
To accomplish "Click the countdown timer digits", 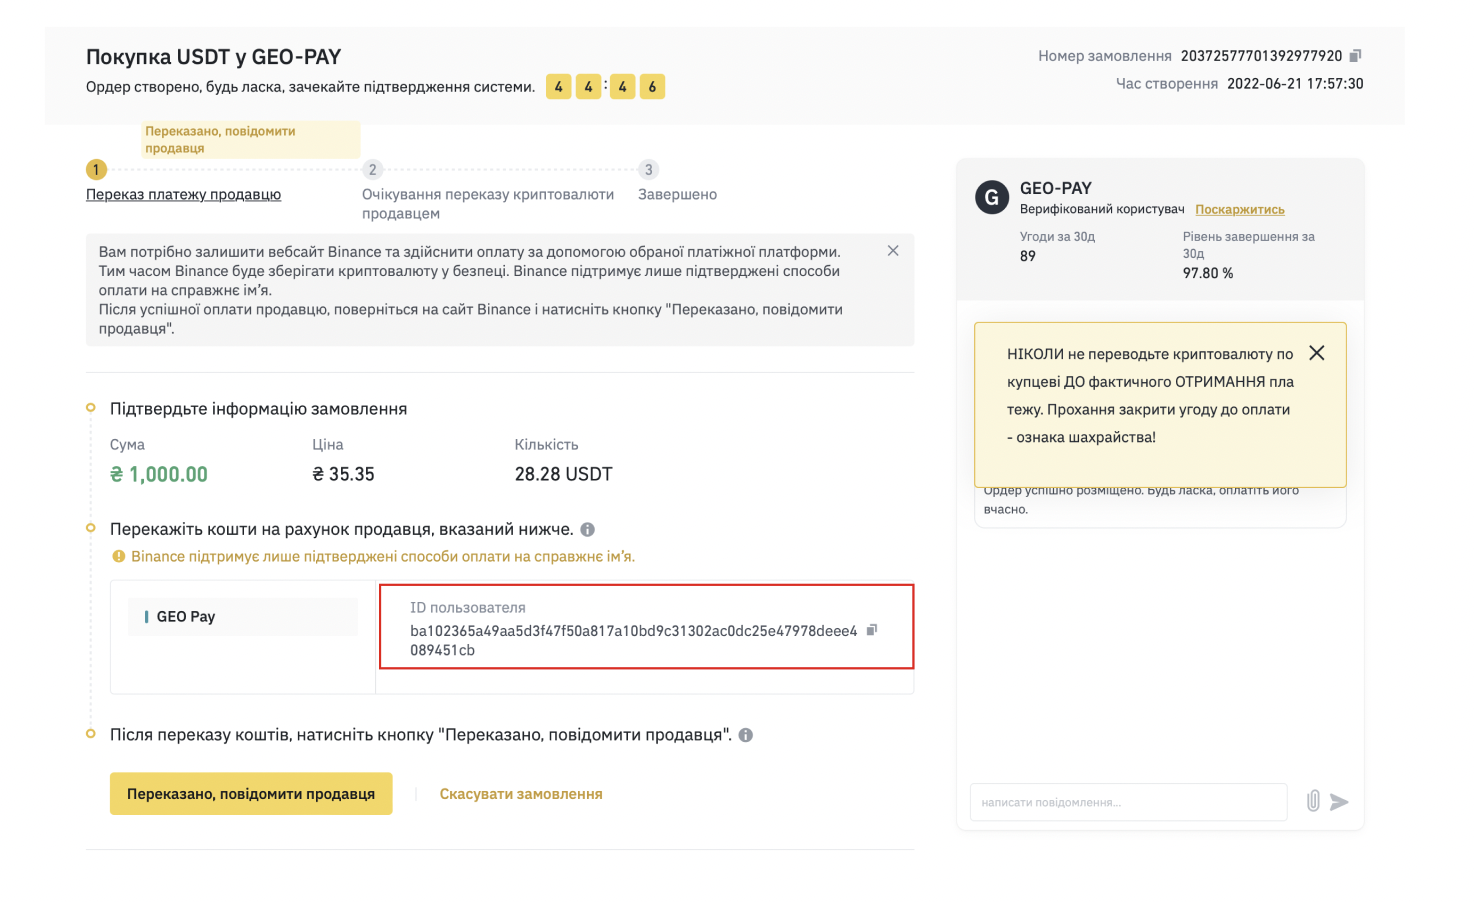I will pyautogui.click(x=605, y=87).
